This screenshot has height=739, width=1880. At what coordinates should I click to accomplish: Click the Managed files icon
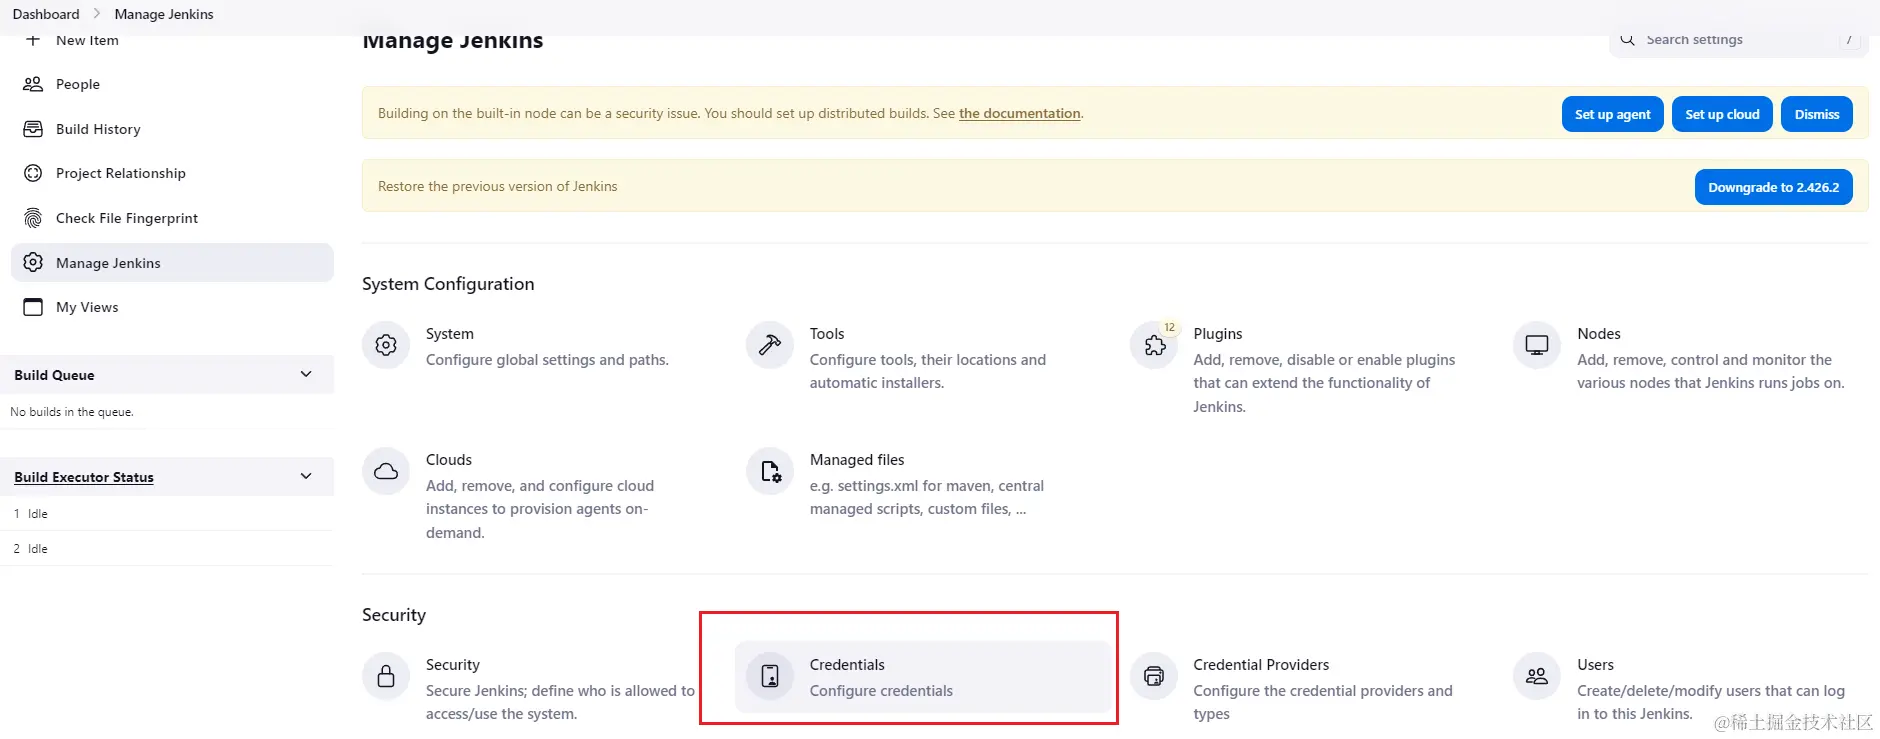(770, 472)
